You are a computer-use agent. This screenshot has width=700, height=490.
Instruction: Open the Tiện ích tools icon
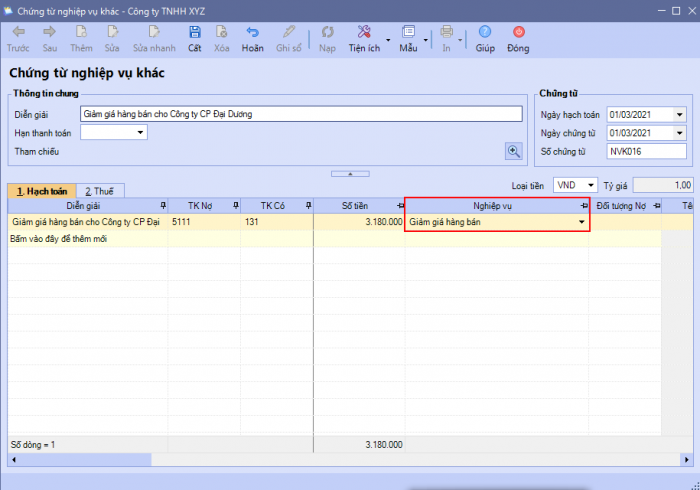(364, 32)
